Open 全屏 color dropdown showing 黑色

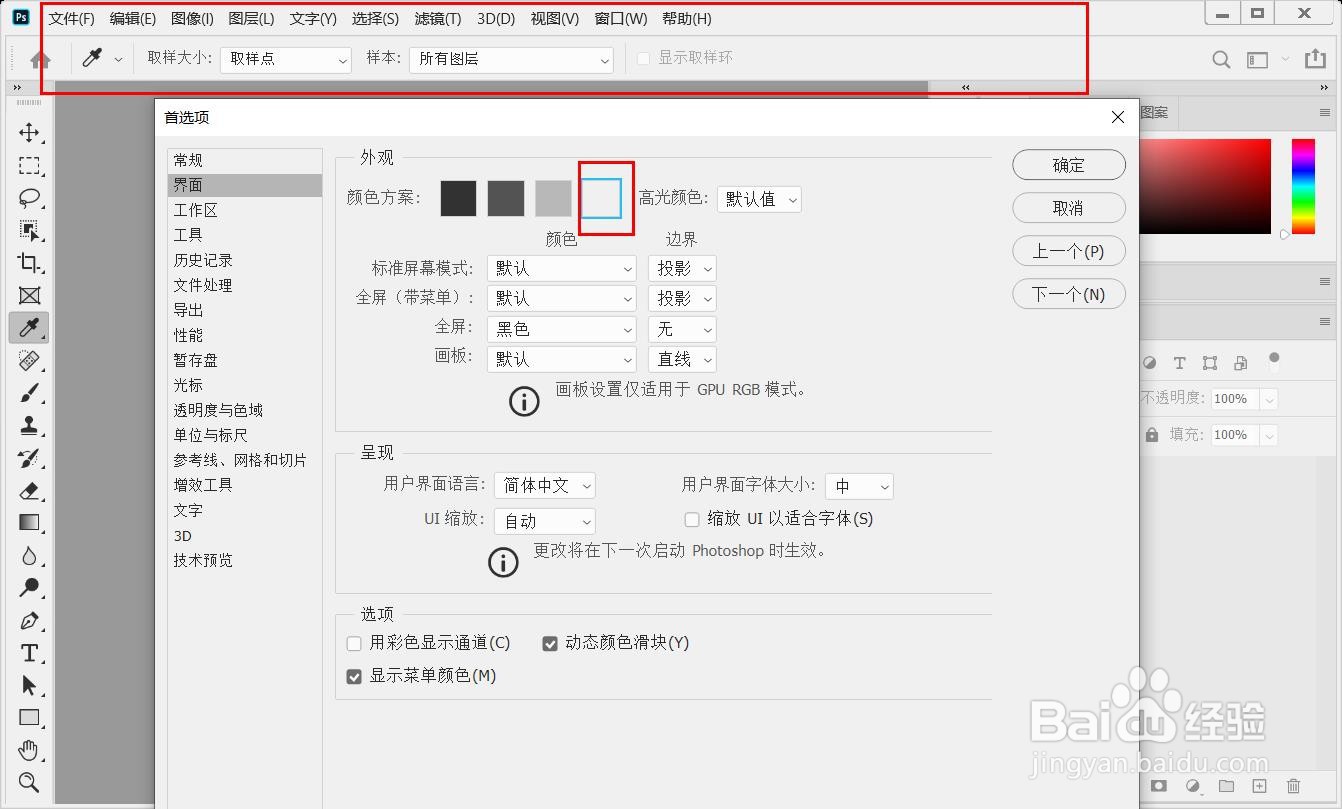[562, 328]
